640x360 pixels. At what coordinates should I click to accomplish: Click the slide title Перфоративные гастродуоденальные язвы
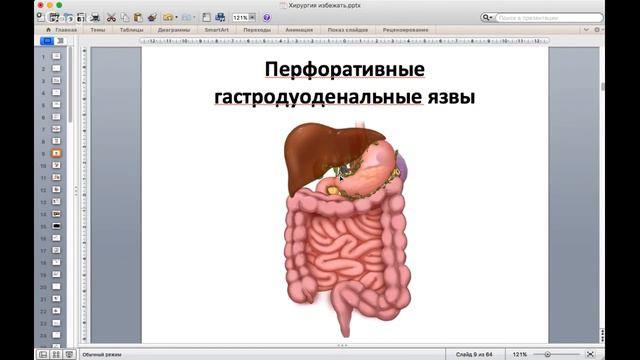pos(344,83)
